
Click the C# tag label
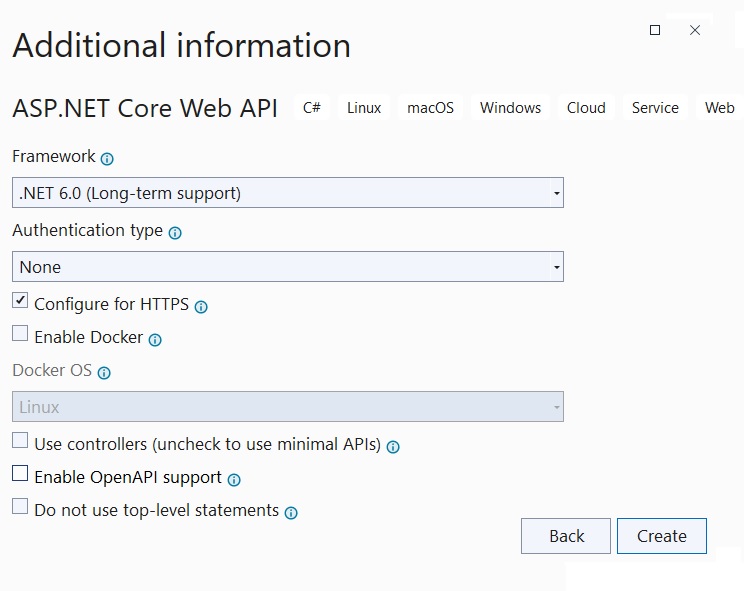click(x=312, y=108)
